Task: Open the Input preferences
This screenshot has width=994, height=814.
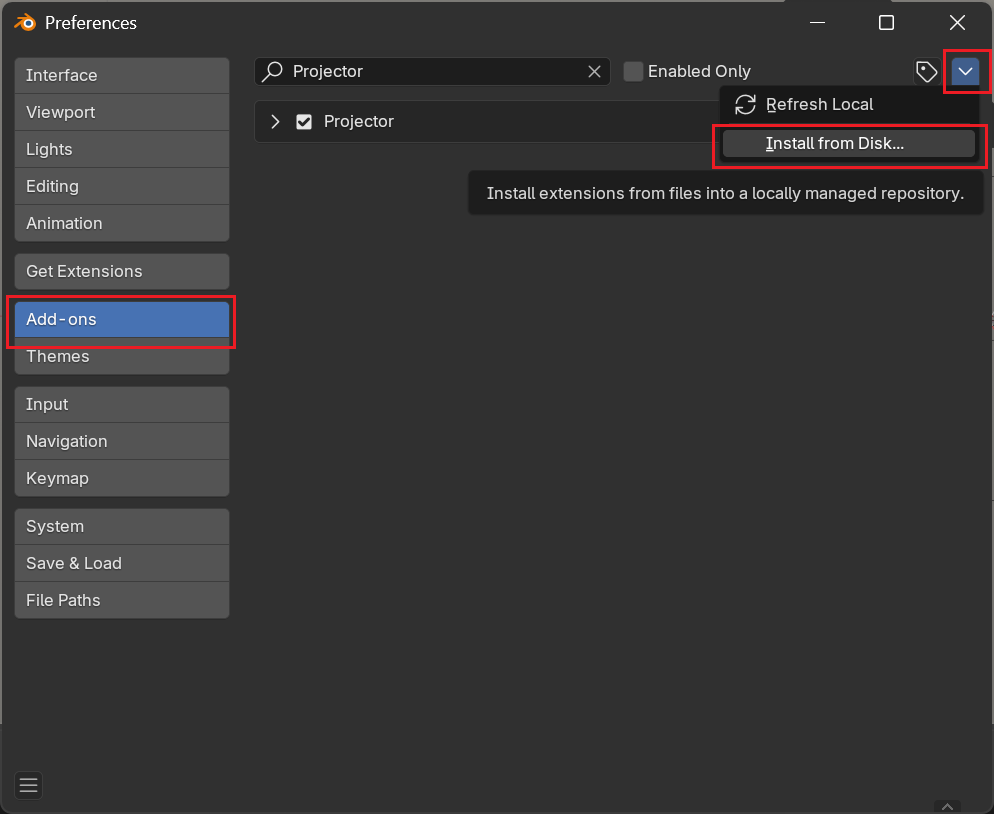Action: point(122,404)
